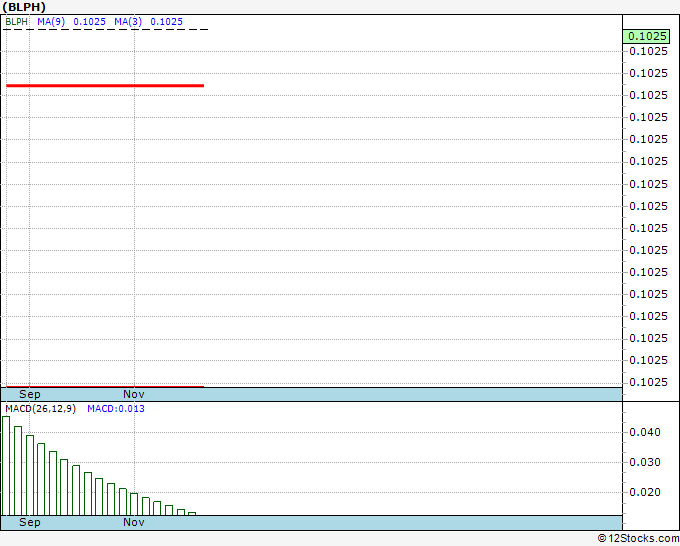Click the MACD(26,12,9) label
680x546 pixels.
pos(40,409)
